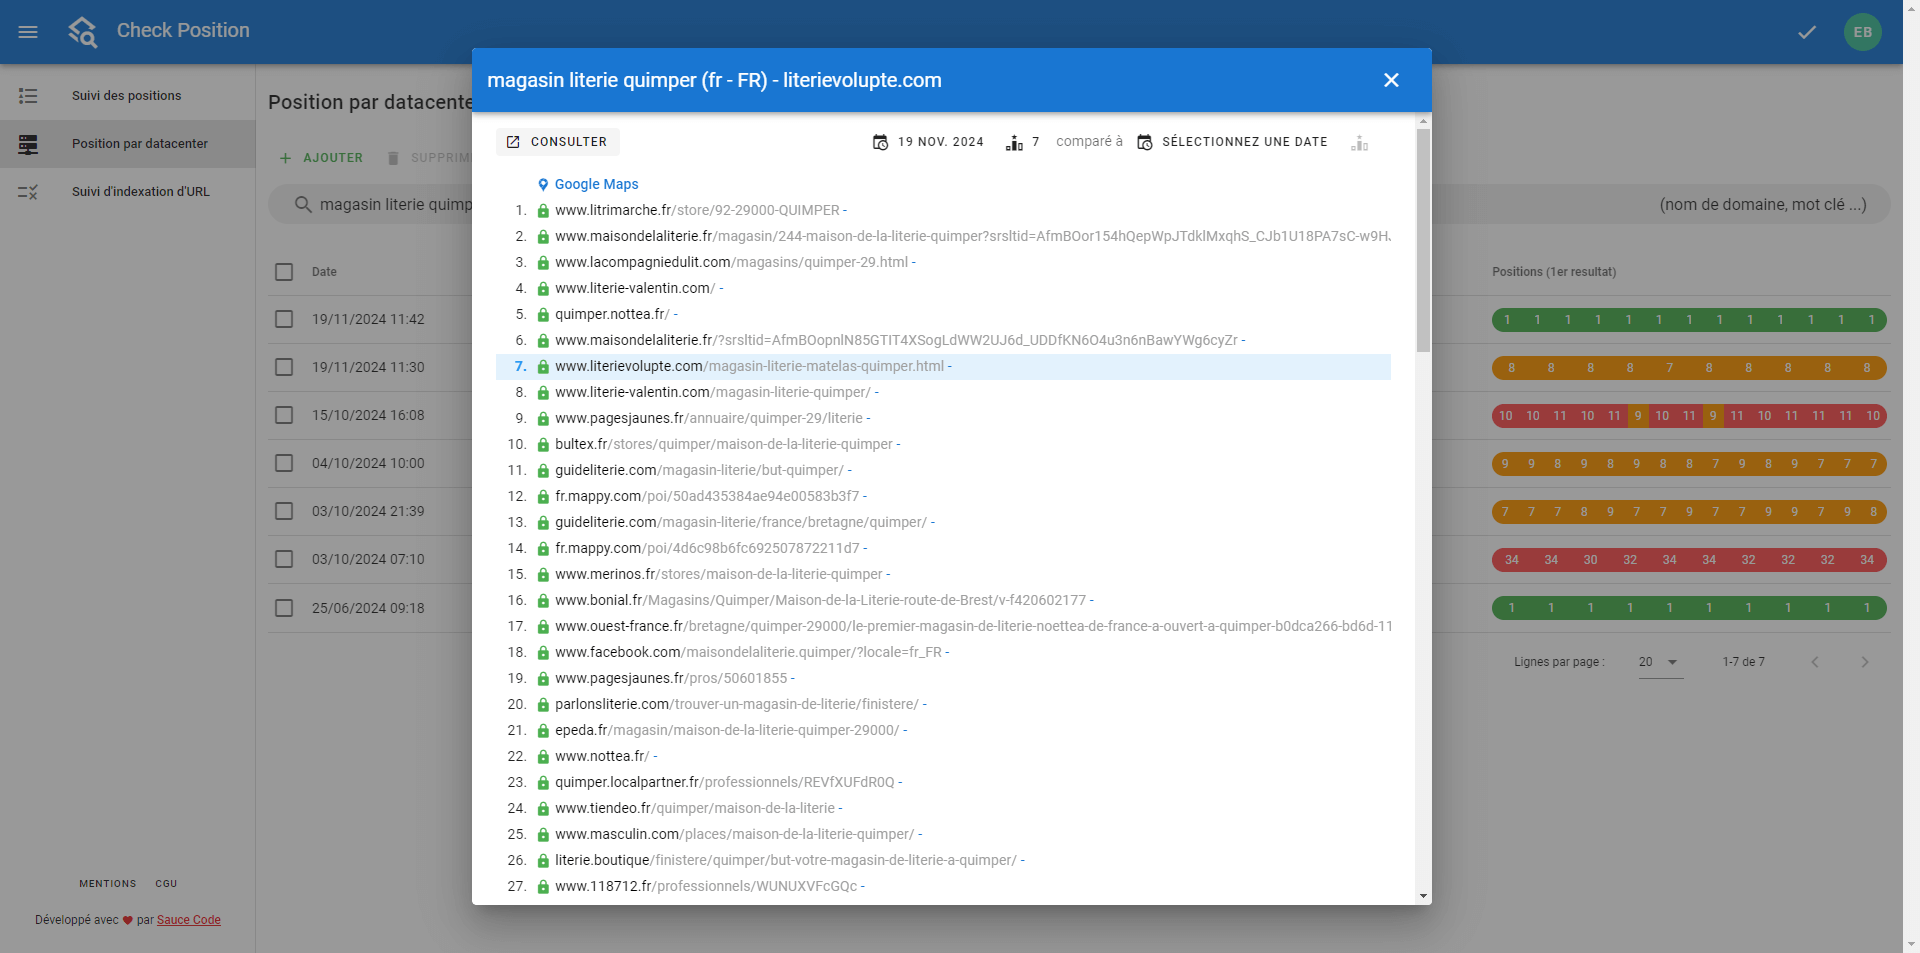Viewport: 1920px width, 953px height.
Task: Select quimper.localpartner.fr result text
Action: [x=725, y=782]
